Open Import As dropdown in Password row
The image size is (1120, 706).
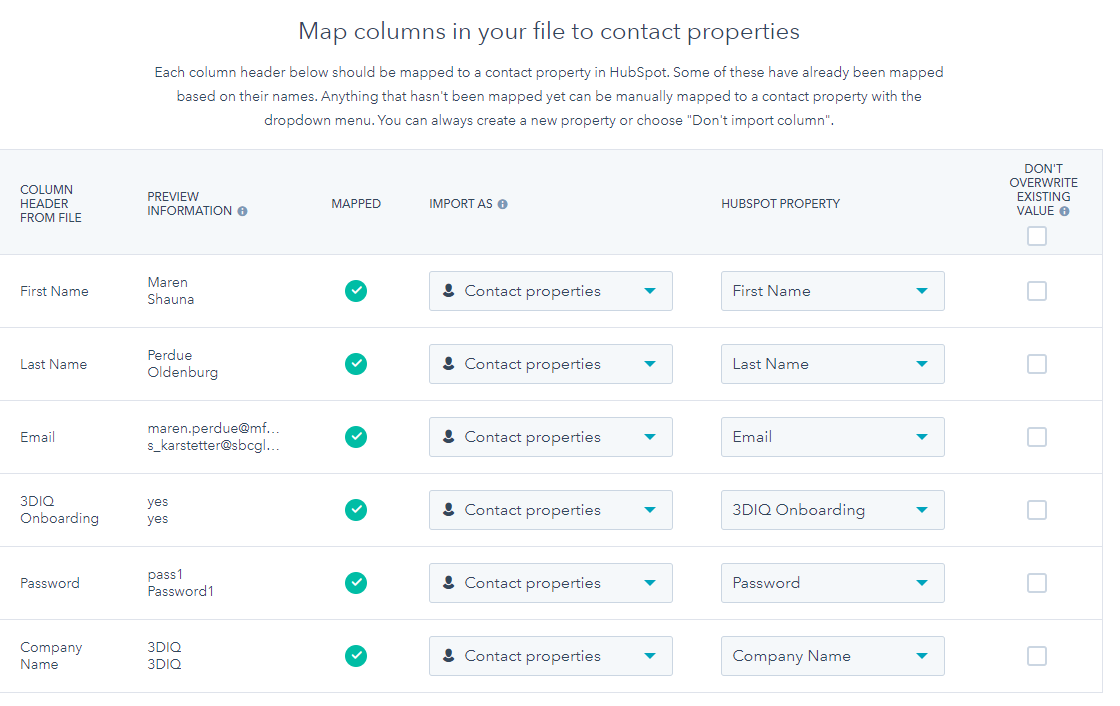click(551, 583)
